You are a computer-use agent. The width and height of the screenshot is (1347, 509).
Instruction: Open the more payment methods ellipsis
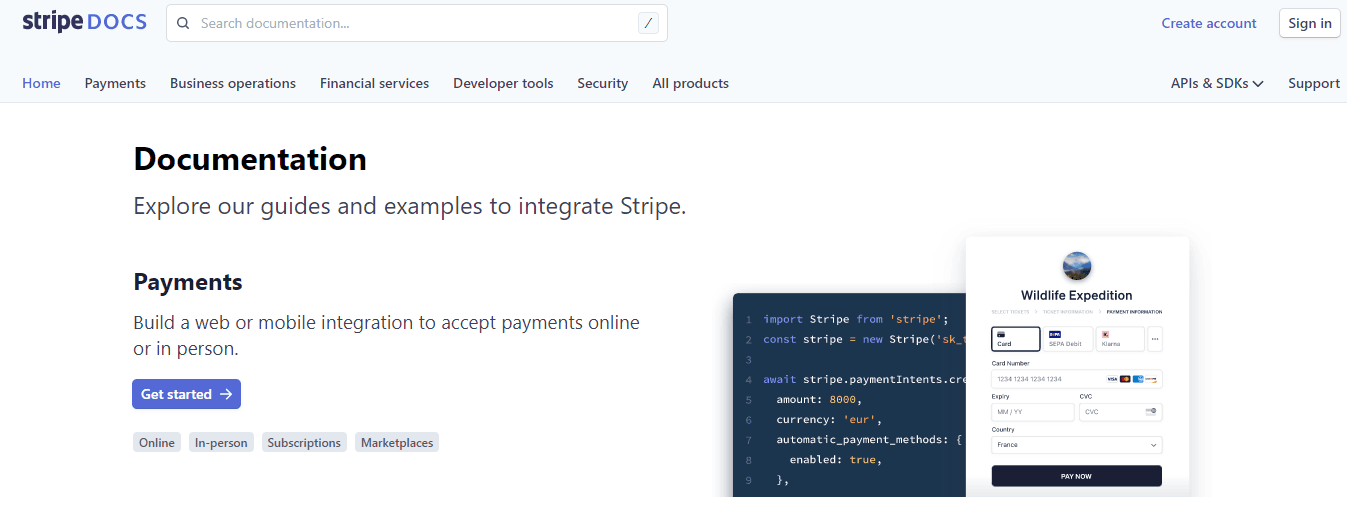coord(1155,339)
